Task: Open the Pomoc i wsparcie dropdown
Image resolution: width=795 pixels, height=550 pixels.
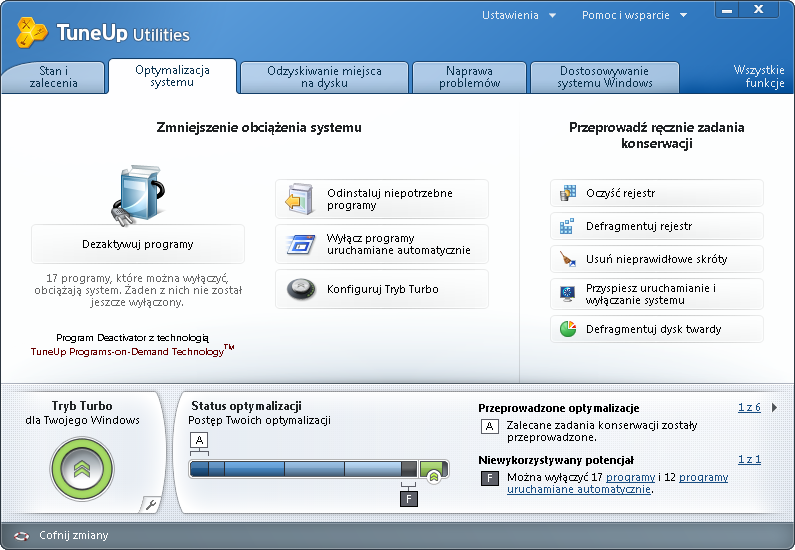Action: pos(634,15)
